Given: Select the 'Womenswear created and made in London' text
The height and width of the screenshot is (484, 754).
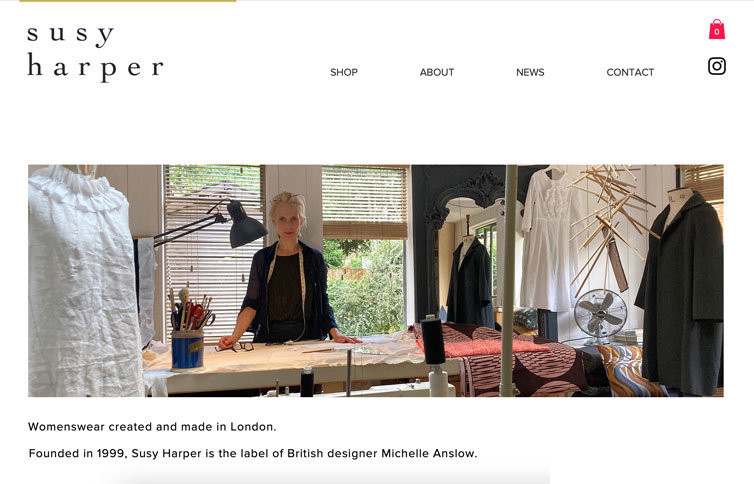Looking at the screenshot, I should click(152, 427).
